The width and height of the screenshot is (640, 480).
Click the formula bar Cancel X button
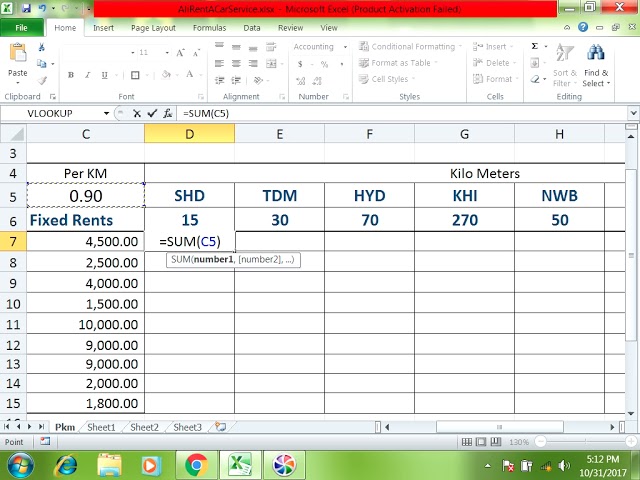[137, 113]
